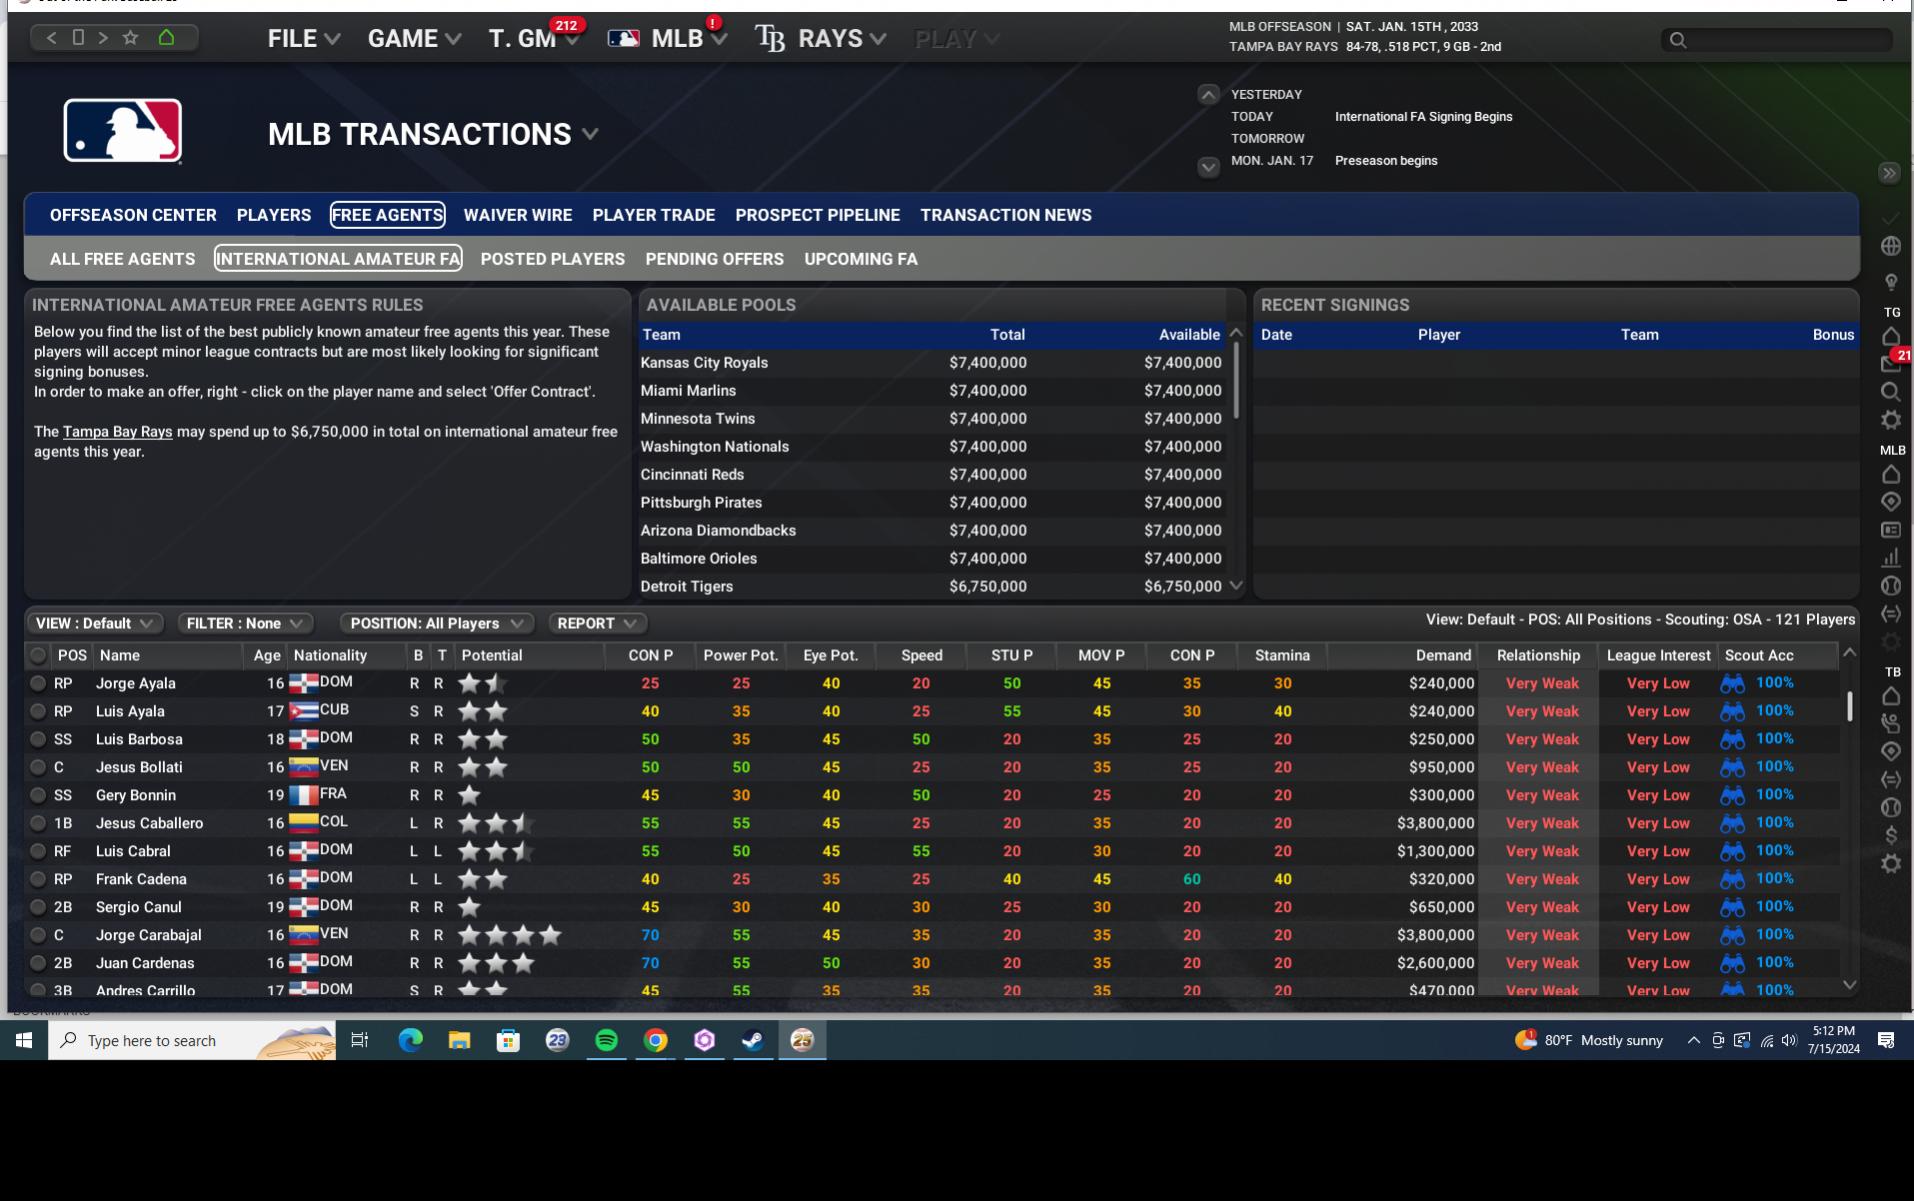1914x1201 pixels.
Task: Click binoculars scout icon for Jorge Ayala
Action: click(1732, 684)
